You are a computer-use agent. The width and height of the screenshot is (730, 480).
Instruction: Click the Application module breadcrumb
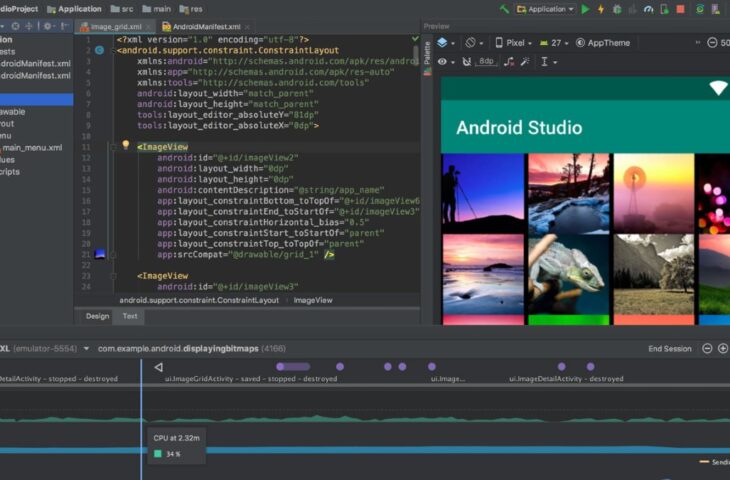pyautogui.click(x=74, y=9)
